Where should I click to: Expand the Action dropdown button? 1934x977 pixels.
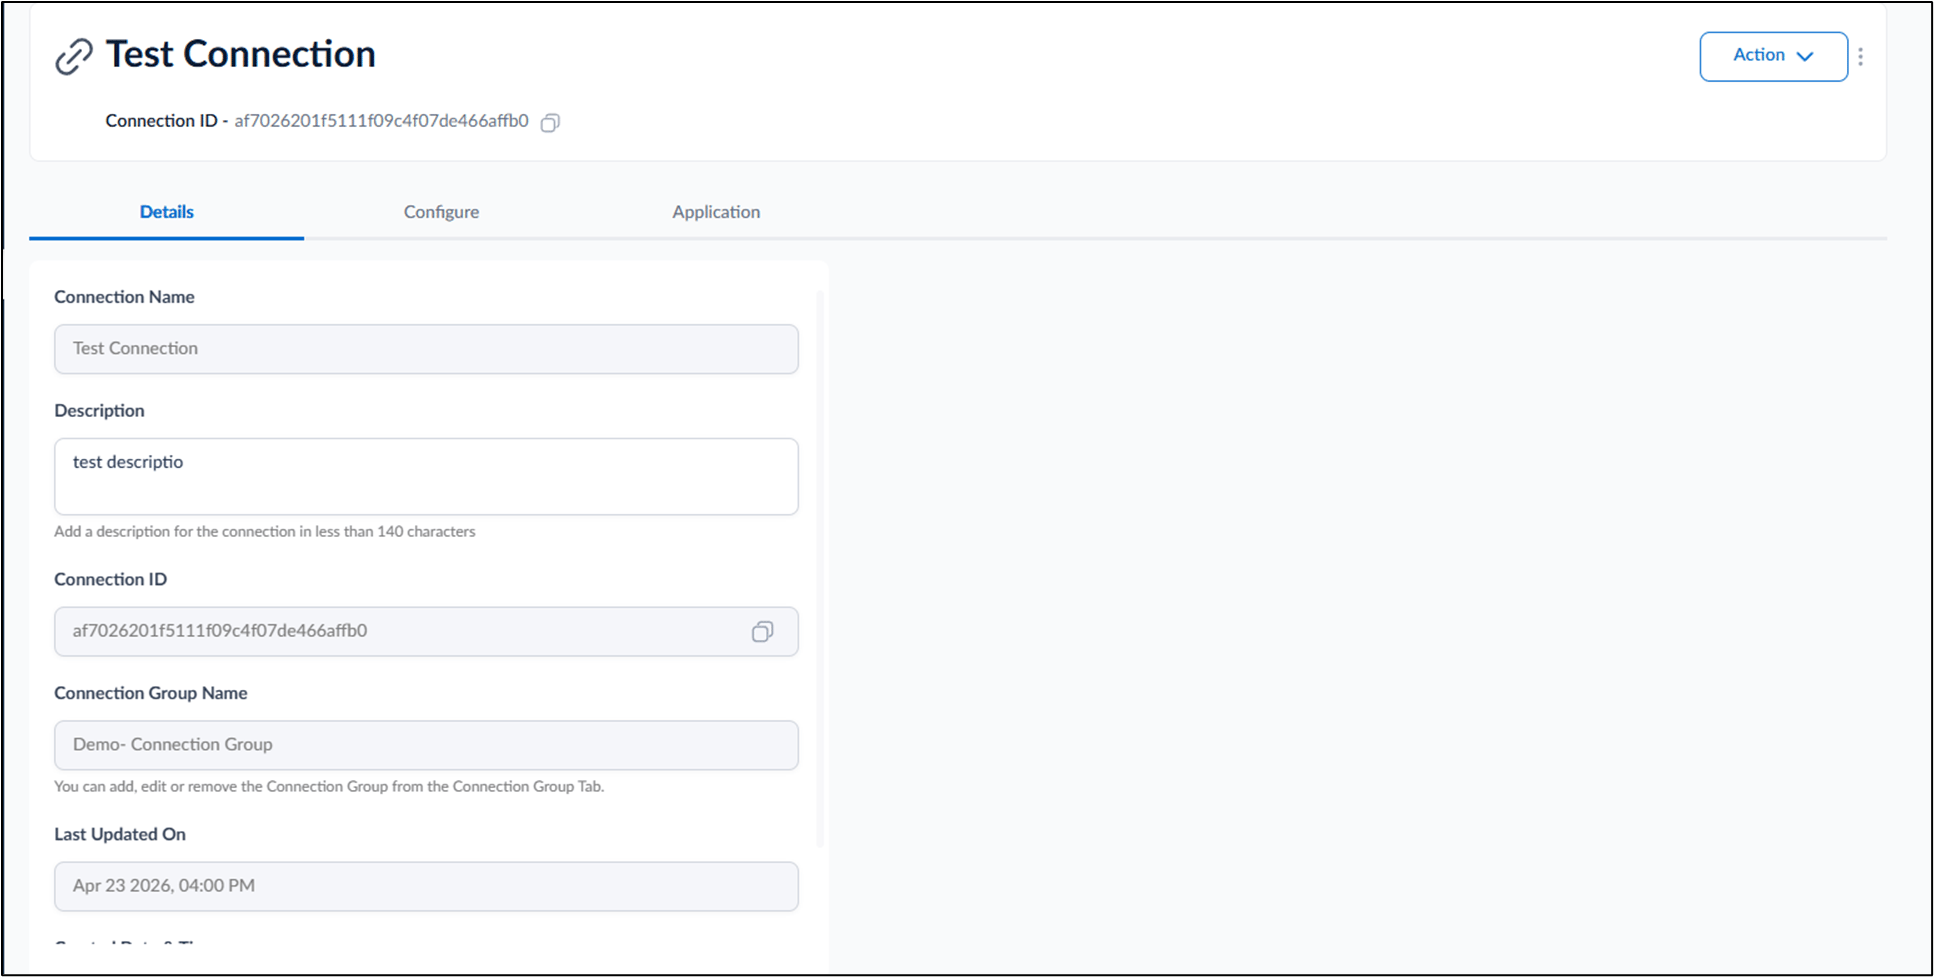[1773, 56]
